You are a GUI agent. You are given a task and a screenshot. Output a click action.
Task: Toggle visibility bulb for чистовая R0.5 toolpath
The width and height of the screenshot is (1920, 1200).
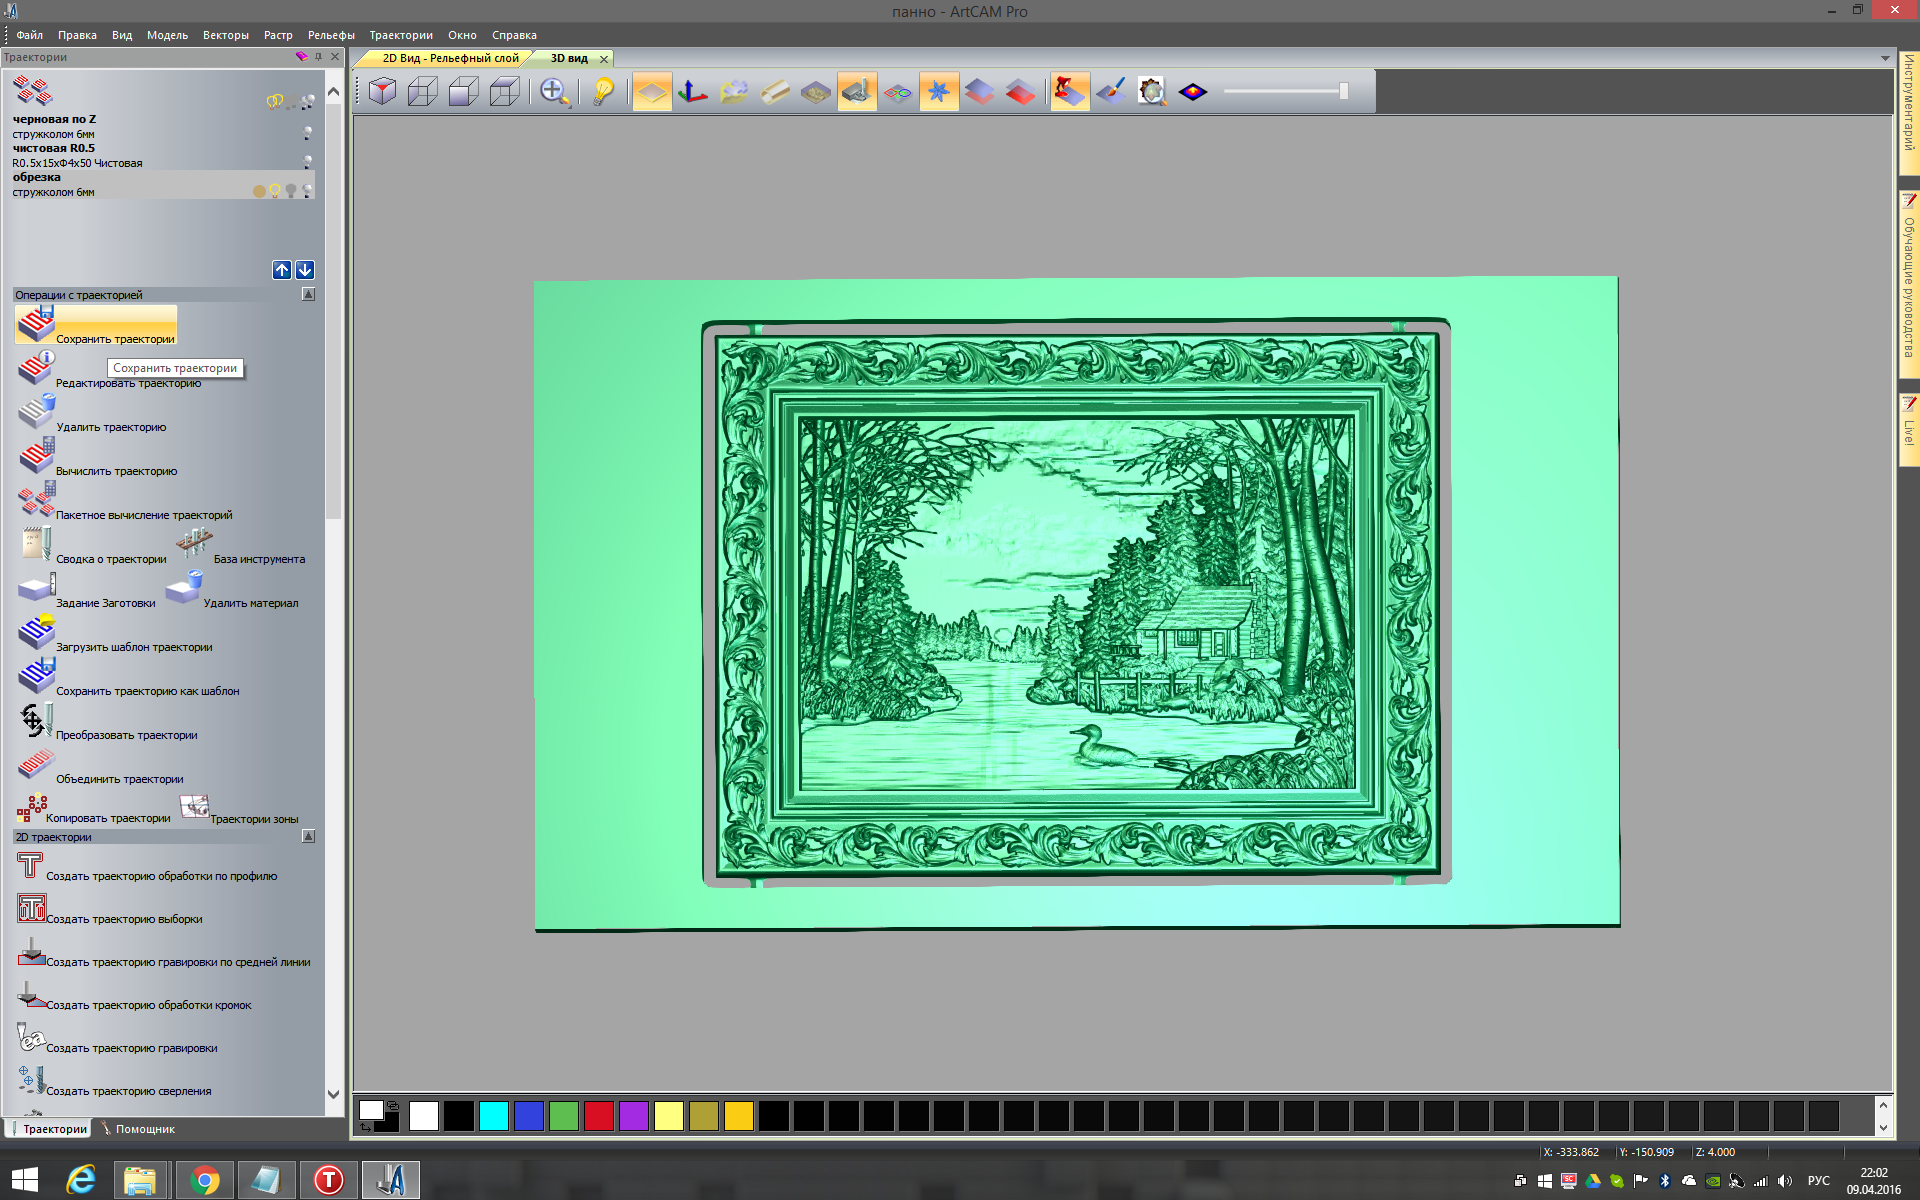pyautogui.click(x=307, y=160)
